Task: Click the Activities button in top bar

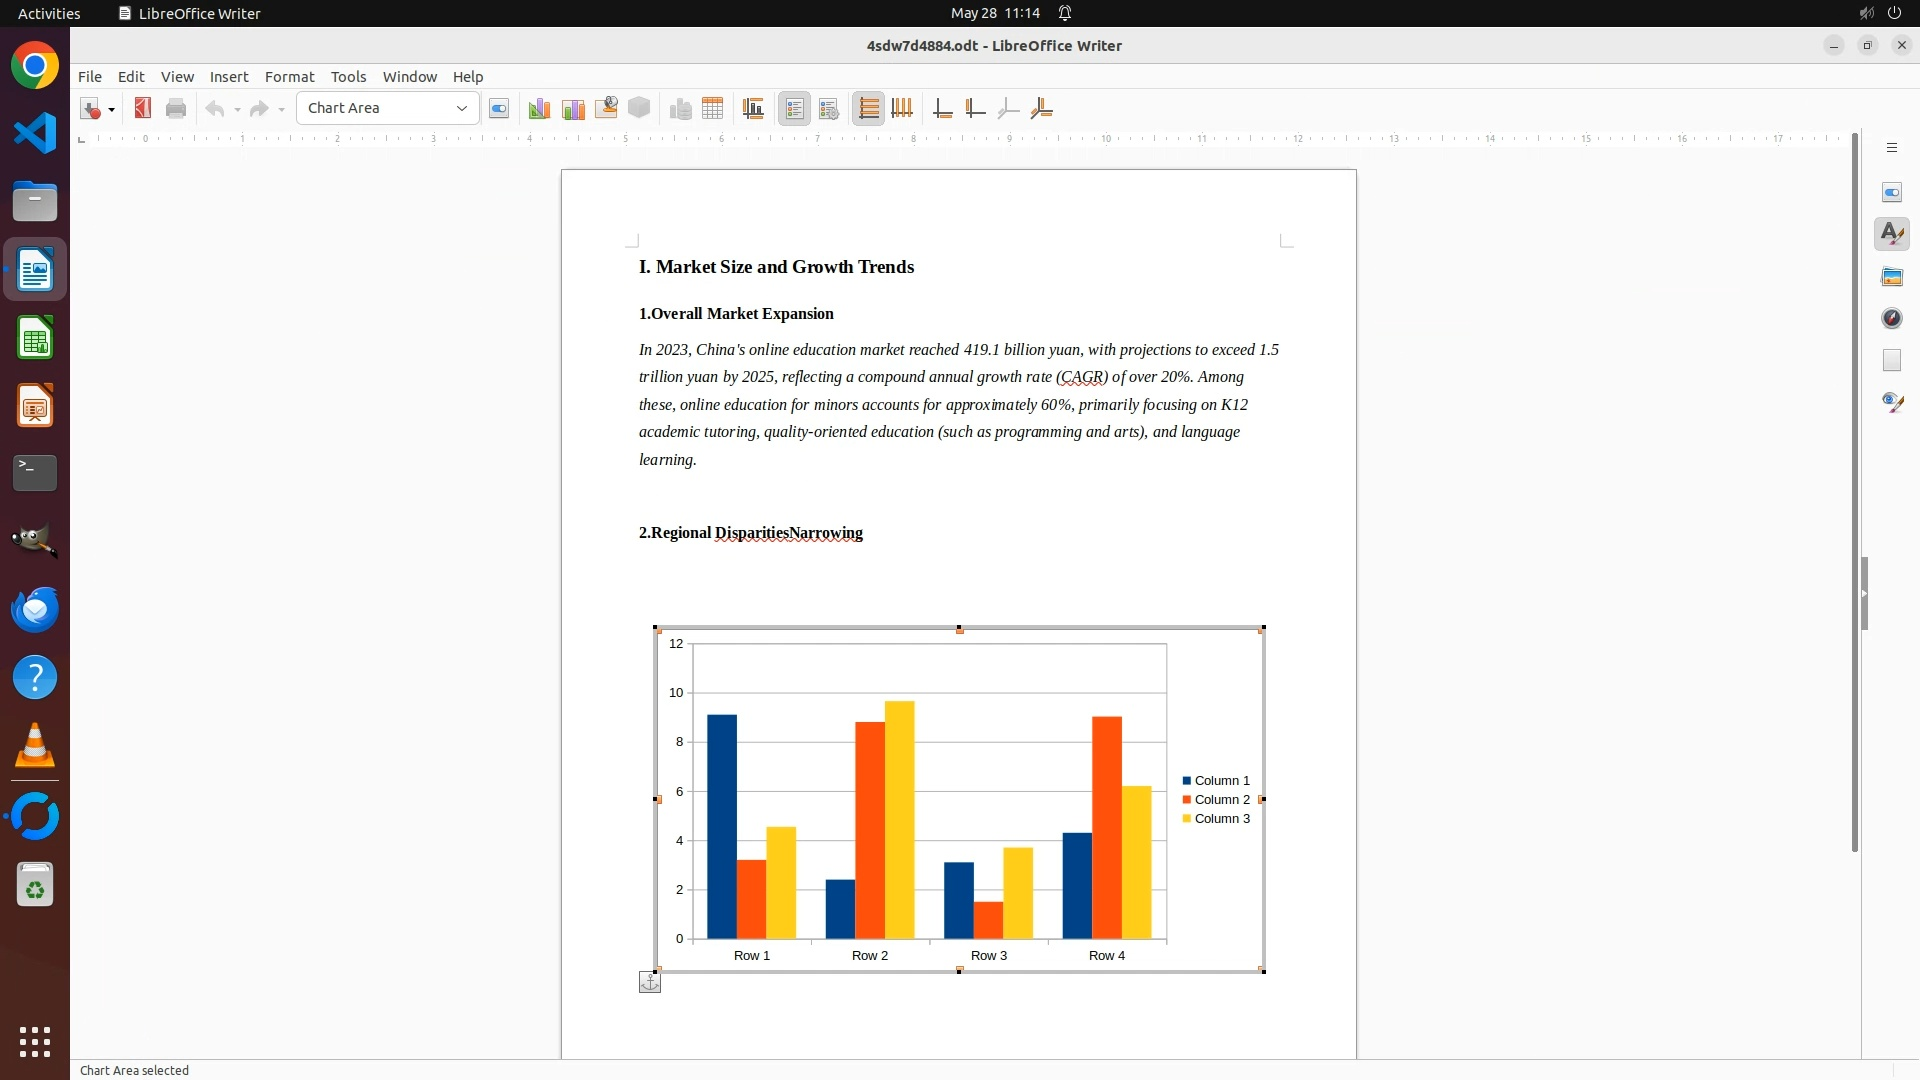Action: [x=49, y=13]
